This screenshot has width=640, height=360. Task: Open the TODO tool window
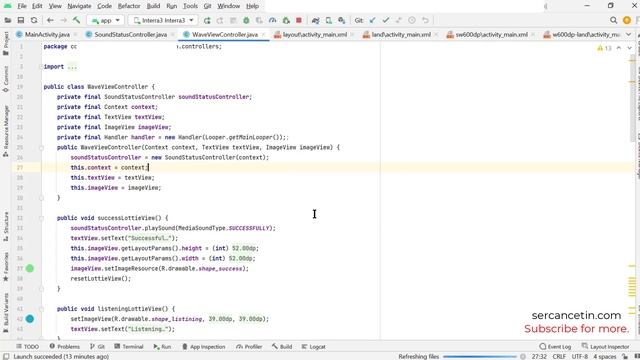(x=27, y=347)
